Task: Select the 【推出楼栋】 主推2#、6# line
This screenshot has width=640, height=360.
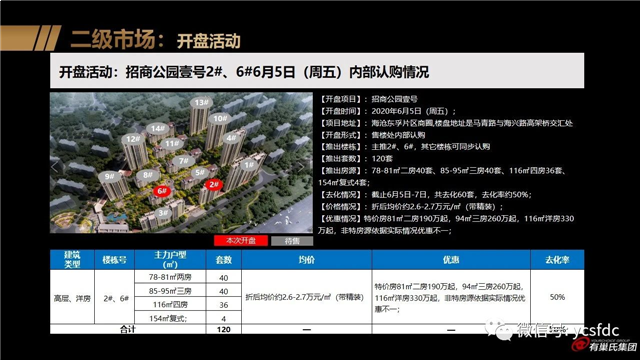Action: [404, 147]
